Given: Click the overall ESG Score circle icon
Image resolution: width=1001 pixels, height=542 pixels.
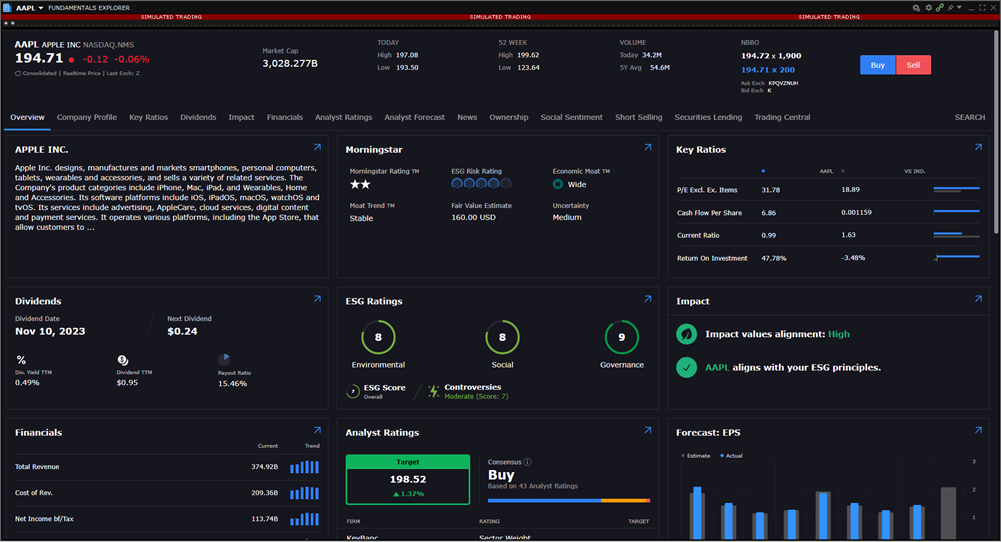Looking at the screenshot, I should click(x=353, y=391).
